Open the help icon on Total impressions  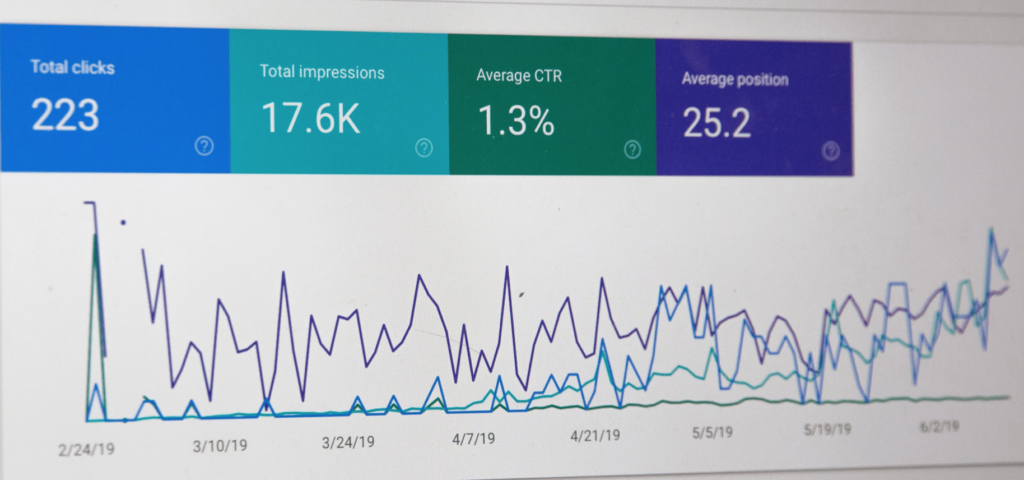click(424, 148)
